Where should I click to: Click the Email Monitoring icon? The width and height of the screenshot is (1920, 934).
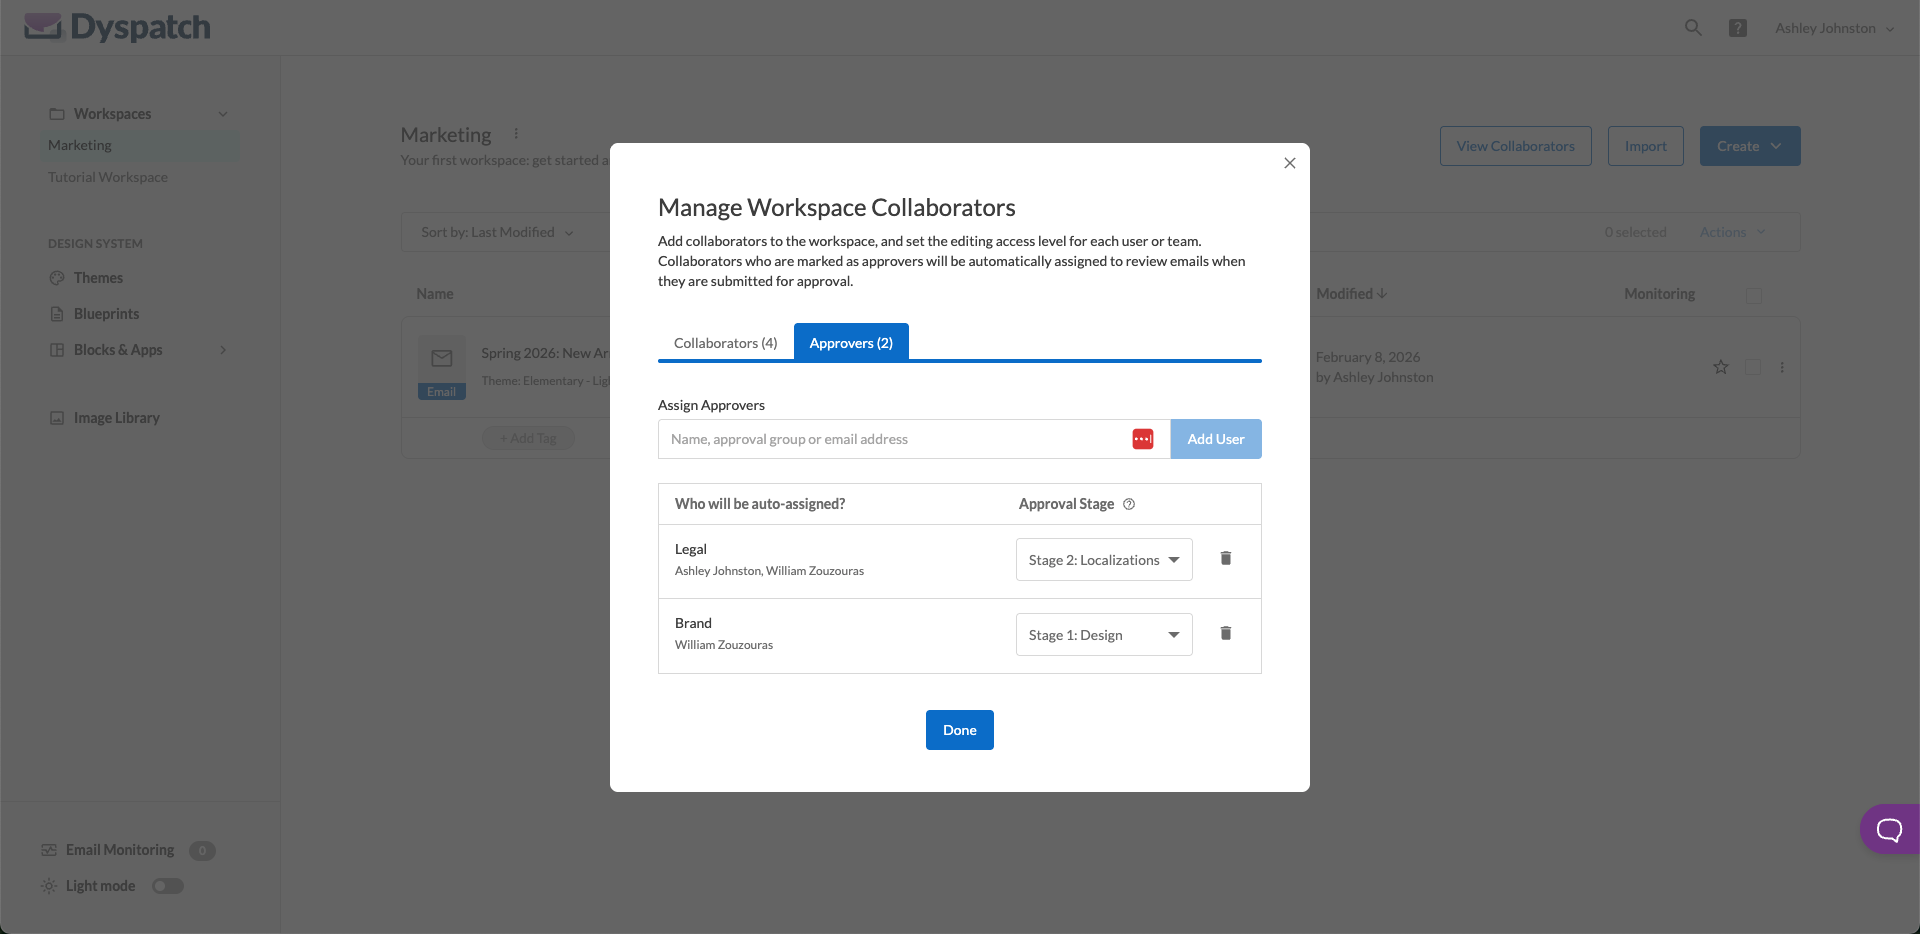point(48,849)
